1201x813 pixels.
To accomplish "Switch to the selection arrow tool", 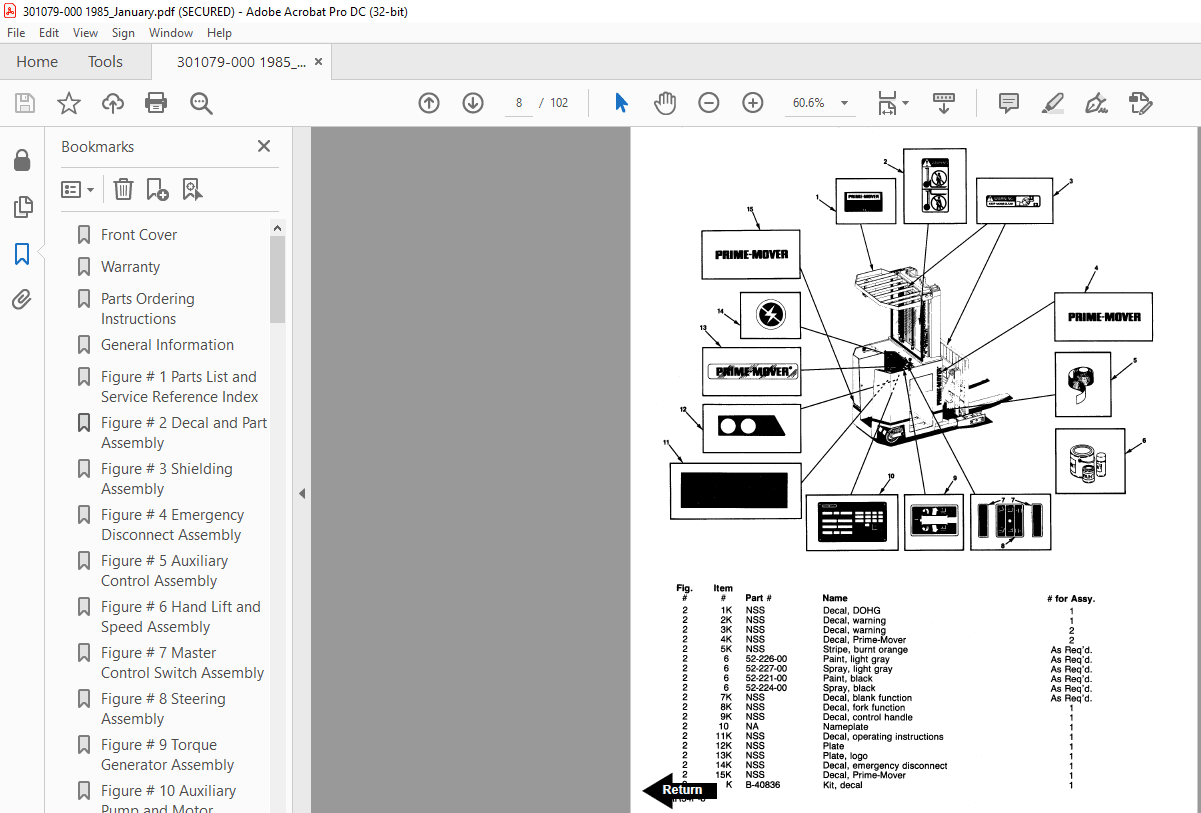I will pyautogui.click(x=621, y=102).
